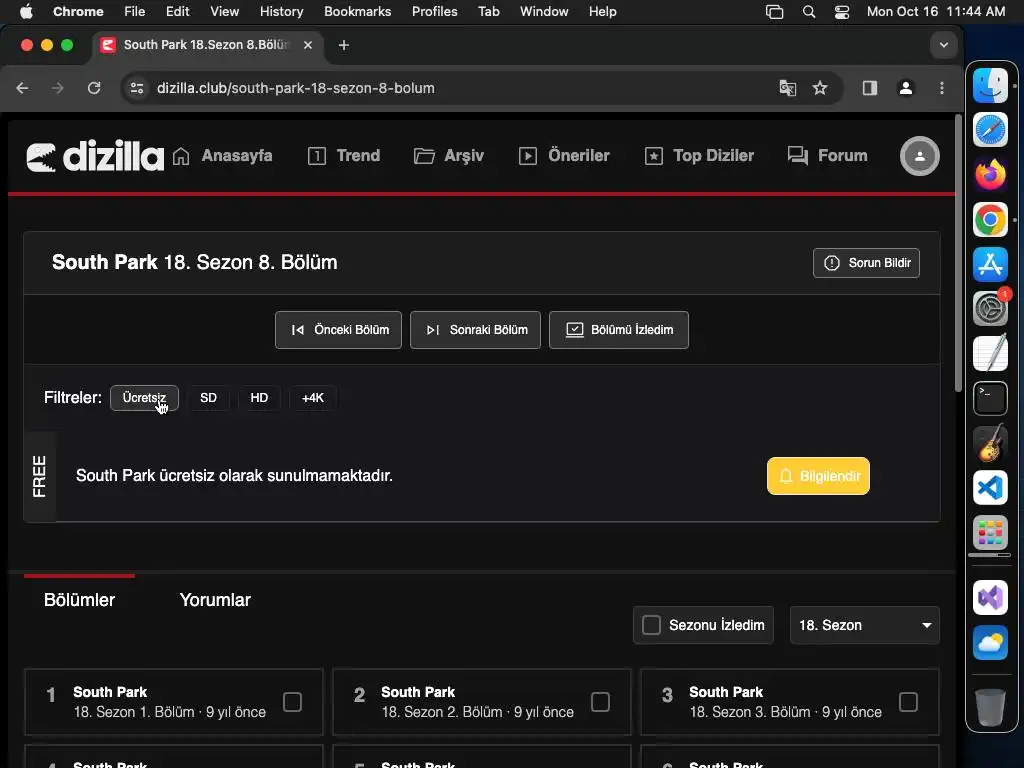This screenshot has height=768, width=1024.
Task: Open Control Center in menu bar
Action: (842, 12)
